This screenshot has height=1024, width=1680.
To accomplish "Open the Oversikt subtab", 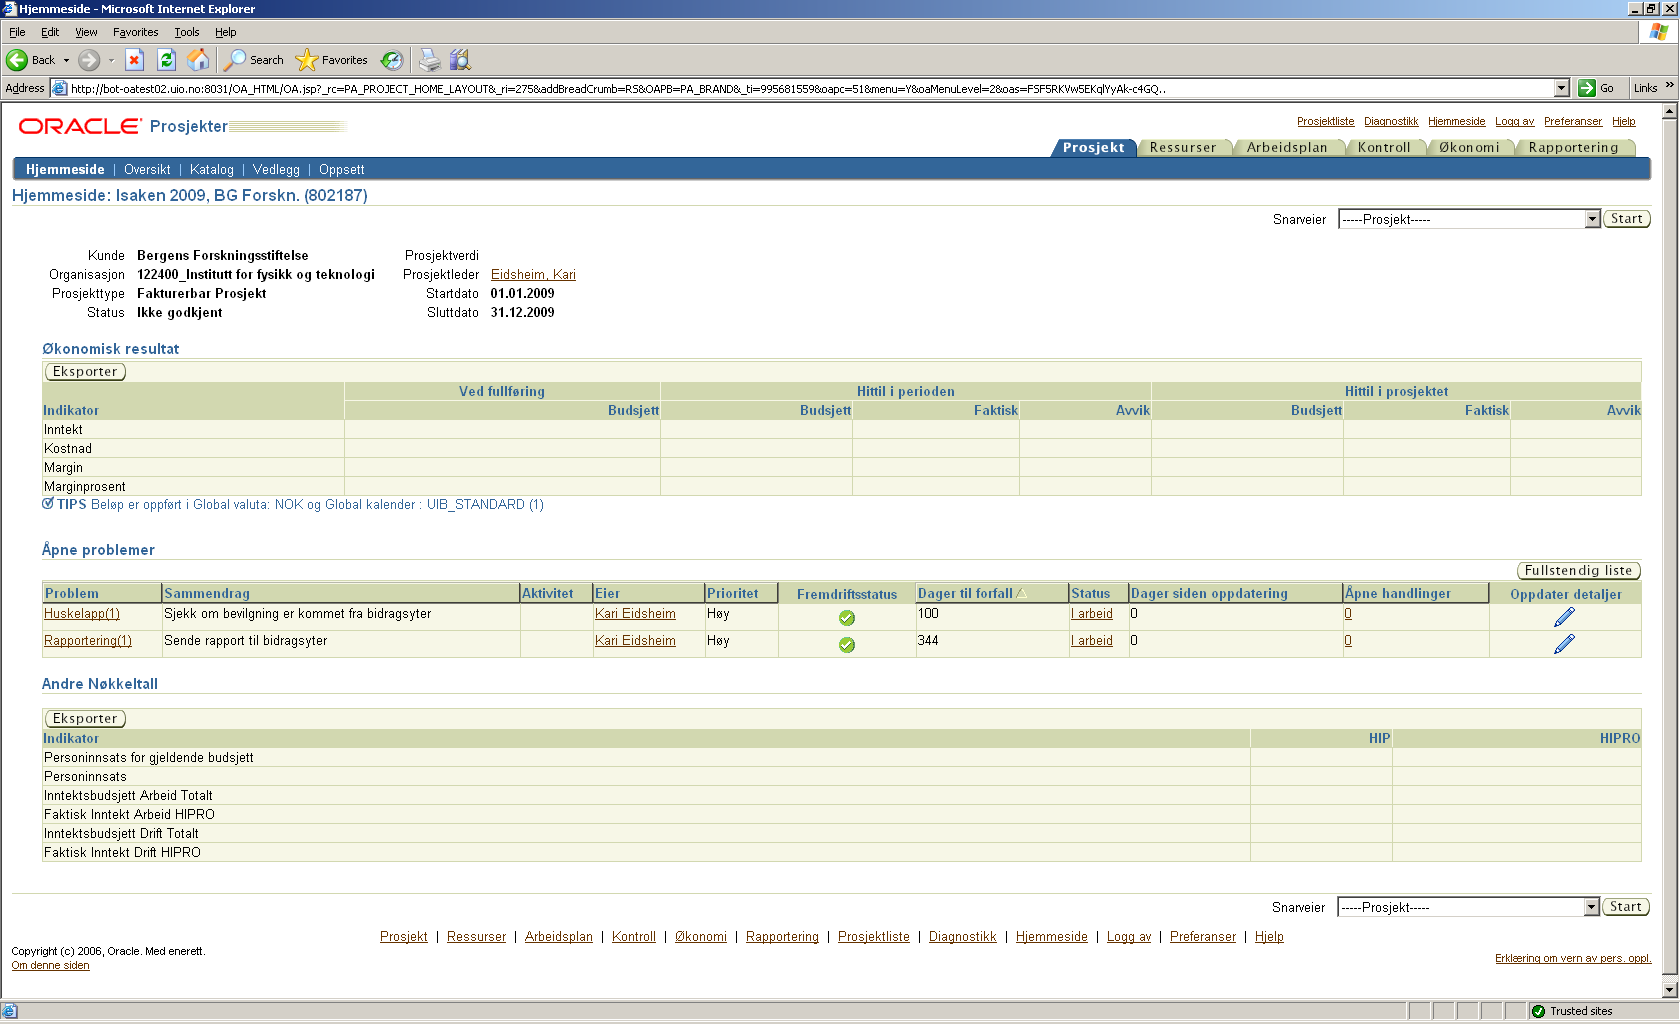I will click(147, 169).
